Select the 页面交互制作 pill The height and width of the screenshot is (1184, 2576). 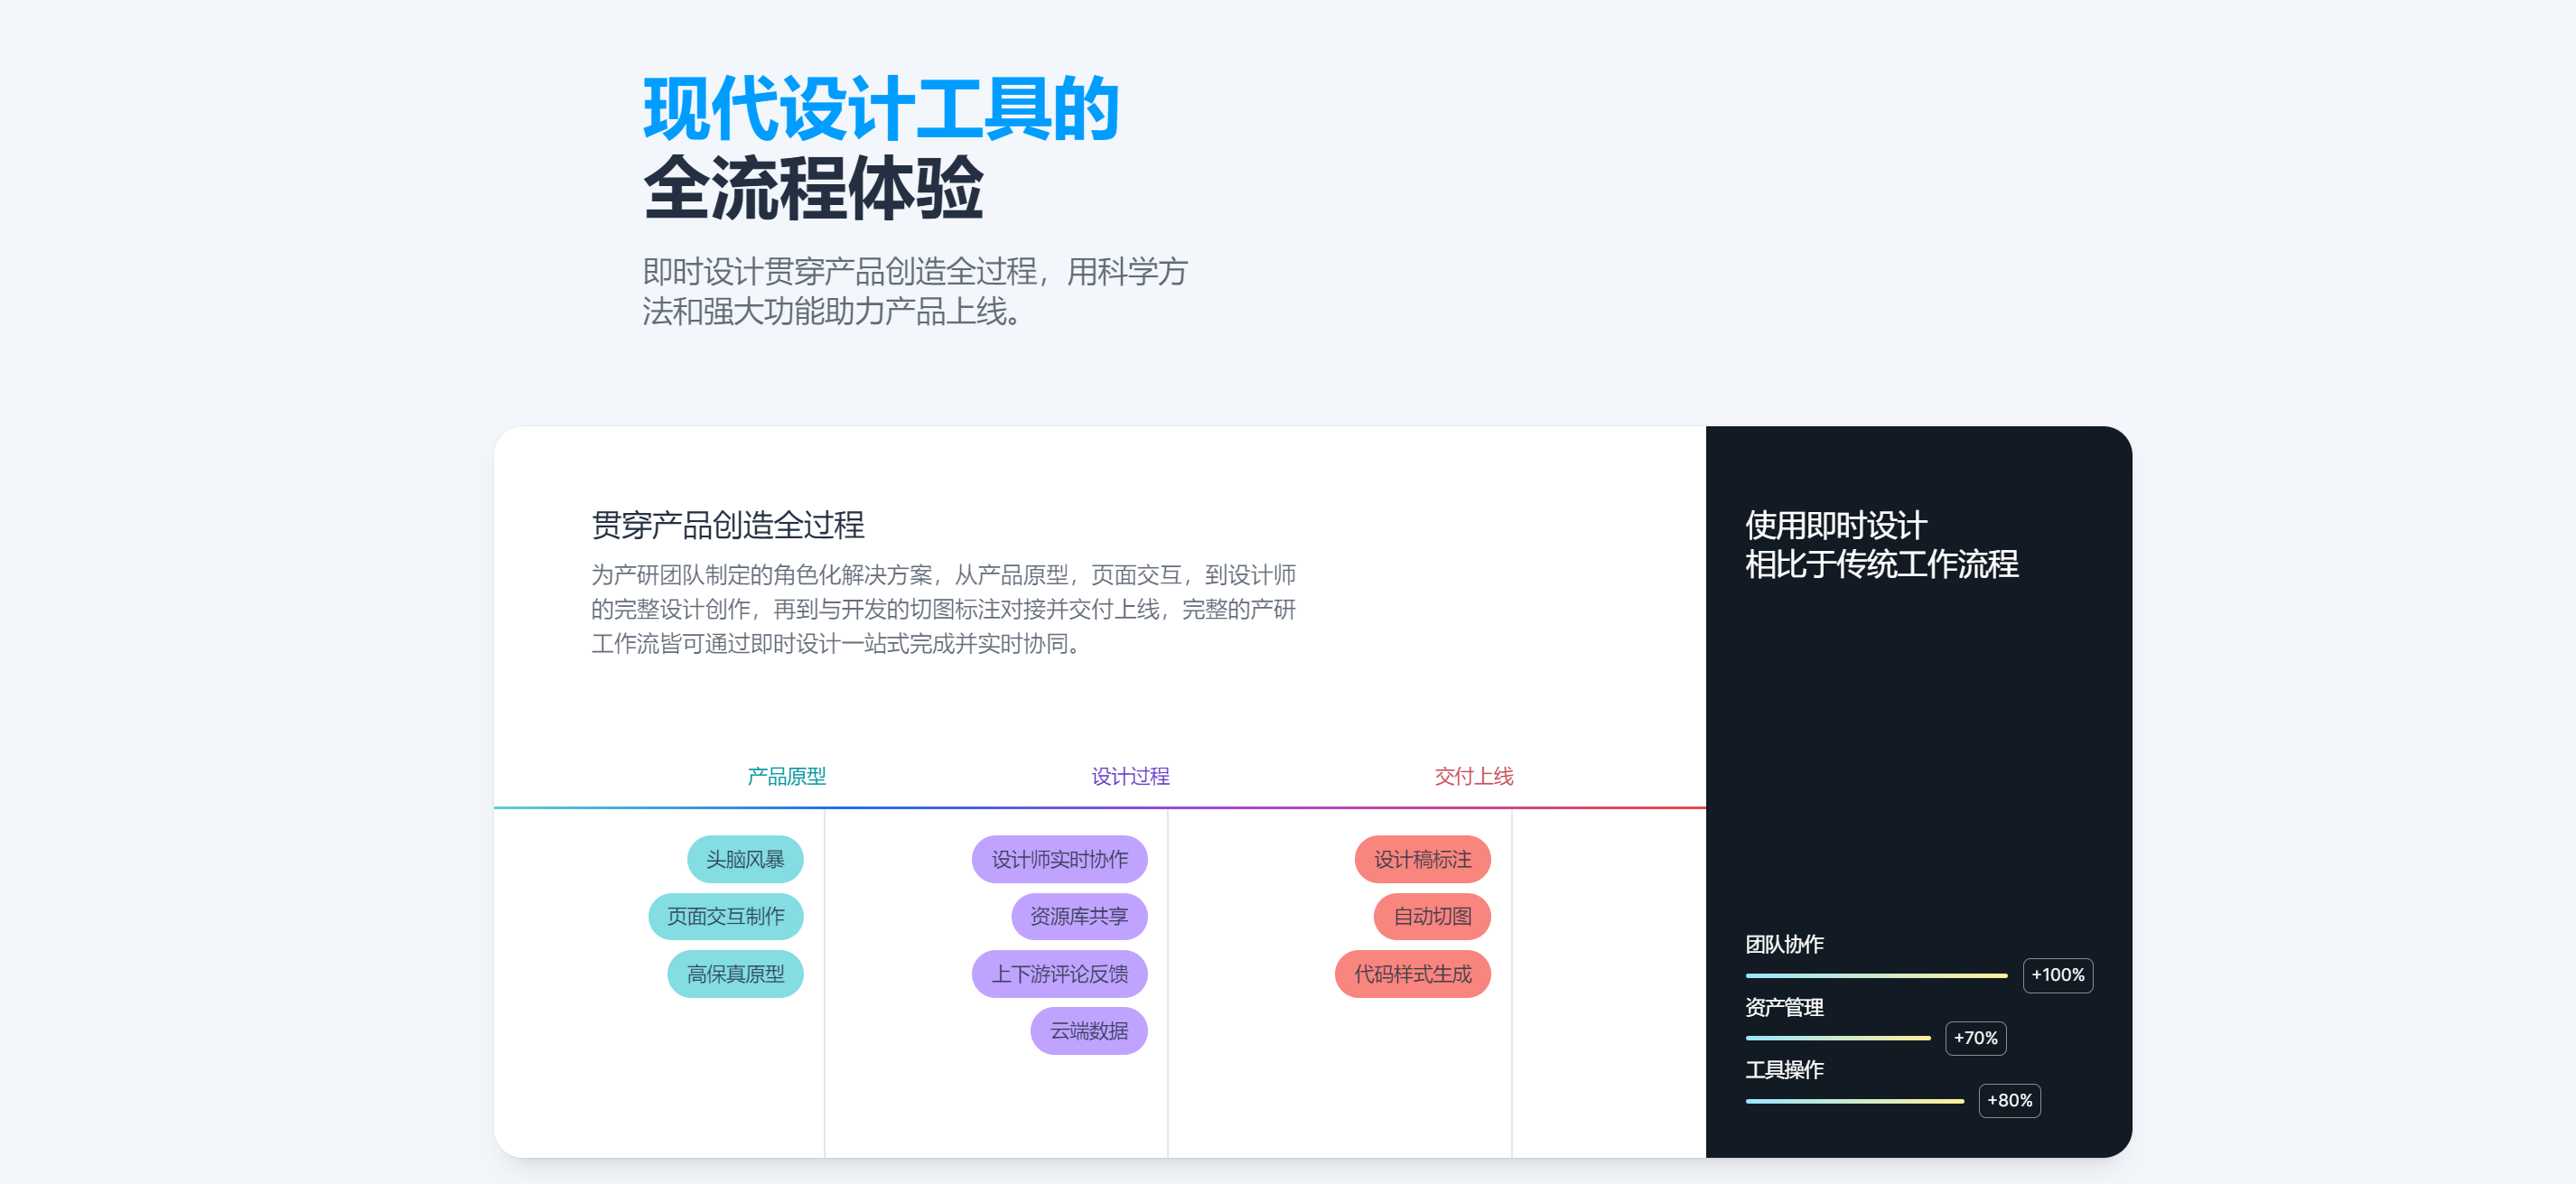click(726, 916)
